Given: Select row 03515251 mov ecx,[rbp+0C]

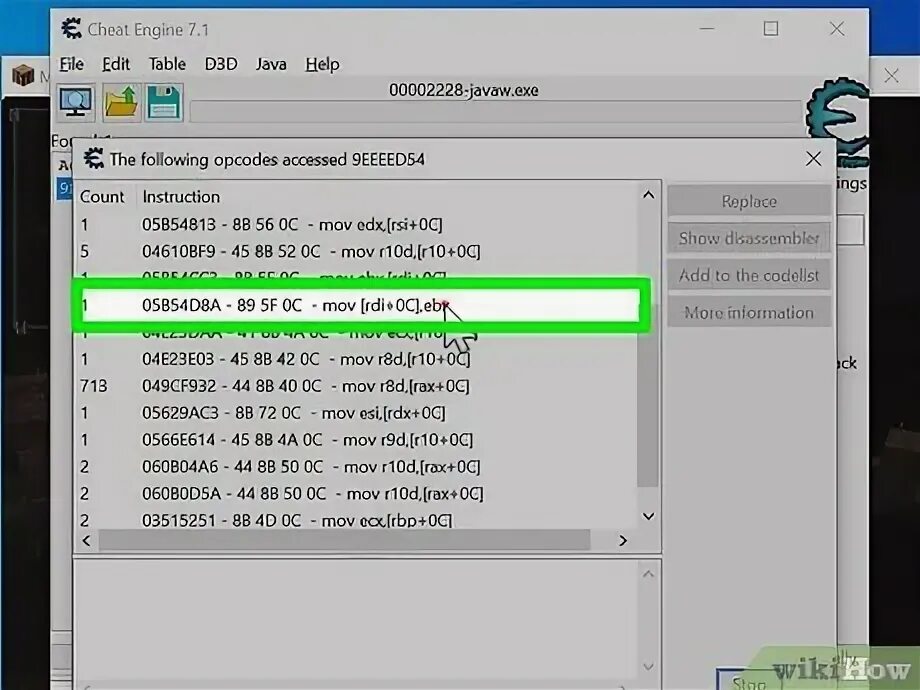Looking at the screenshot, I should [357, 520].
